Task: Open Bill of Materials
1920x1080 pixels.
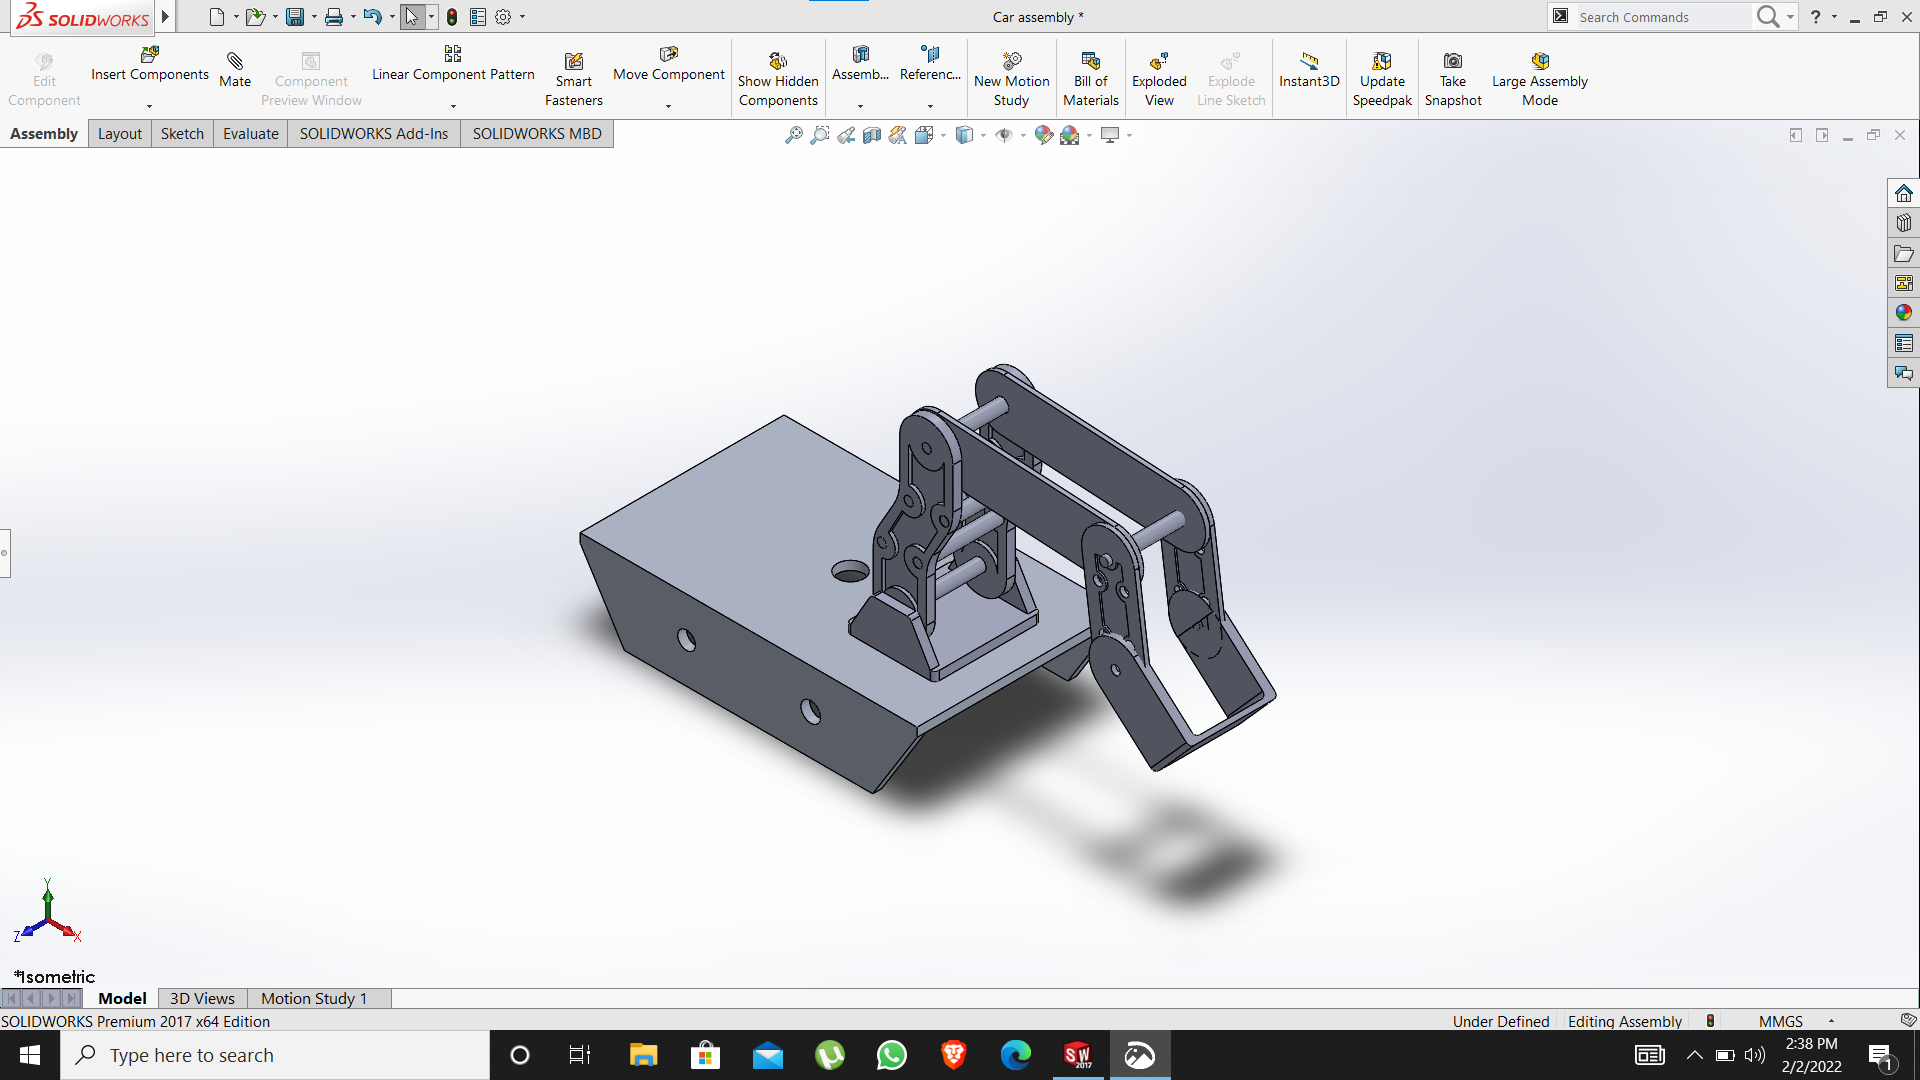Action: pos(1091,79)
